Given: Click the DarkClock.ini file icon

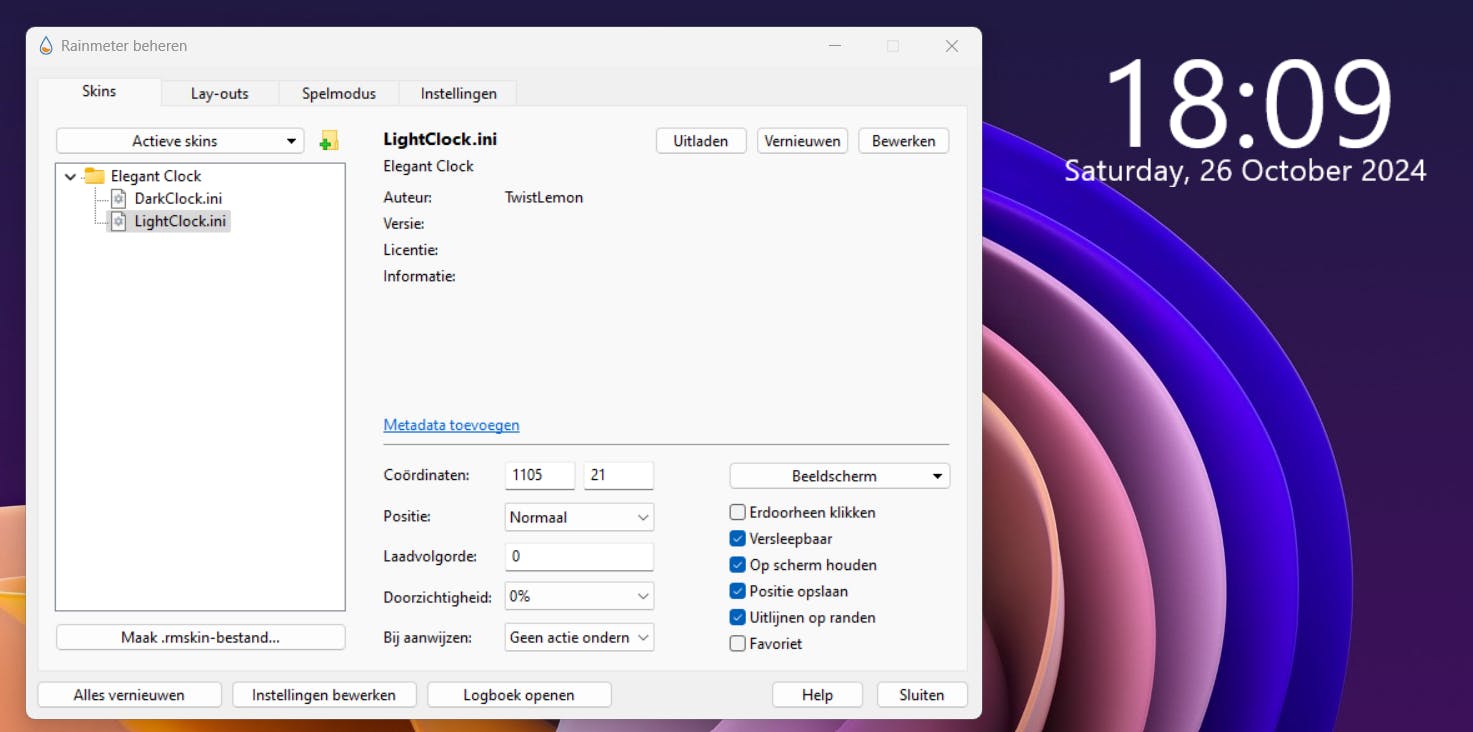Looking at the screenshot, I should [x=118, y=198].
